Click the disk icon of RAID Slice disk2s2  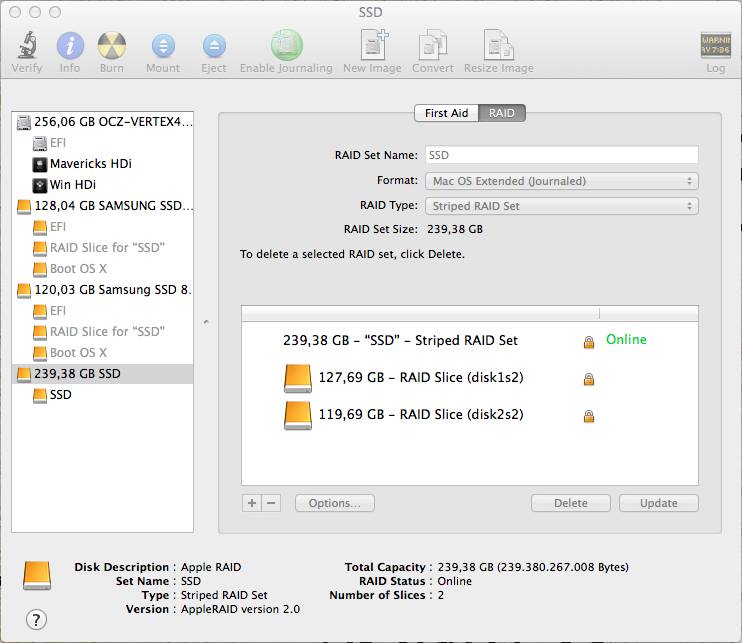pyautogui.click(x=298, y=415)
